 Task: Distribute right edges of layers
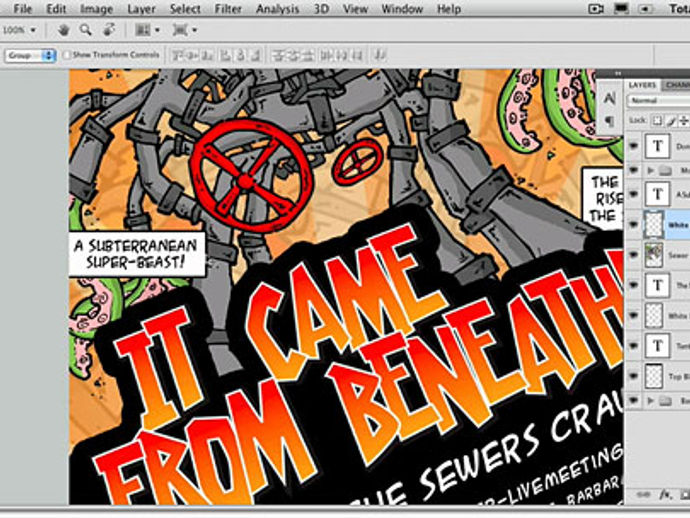tap(357, 55)
